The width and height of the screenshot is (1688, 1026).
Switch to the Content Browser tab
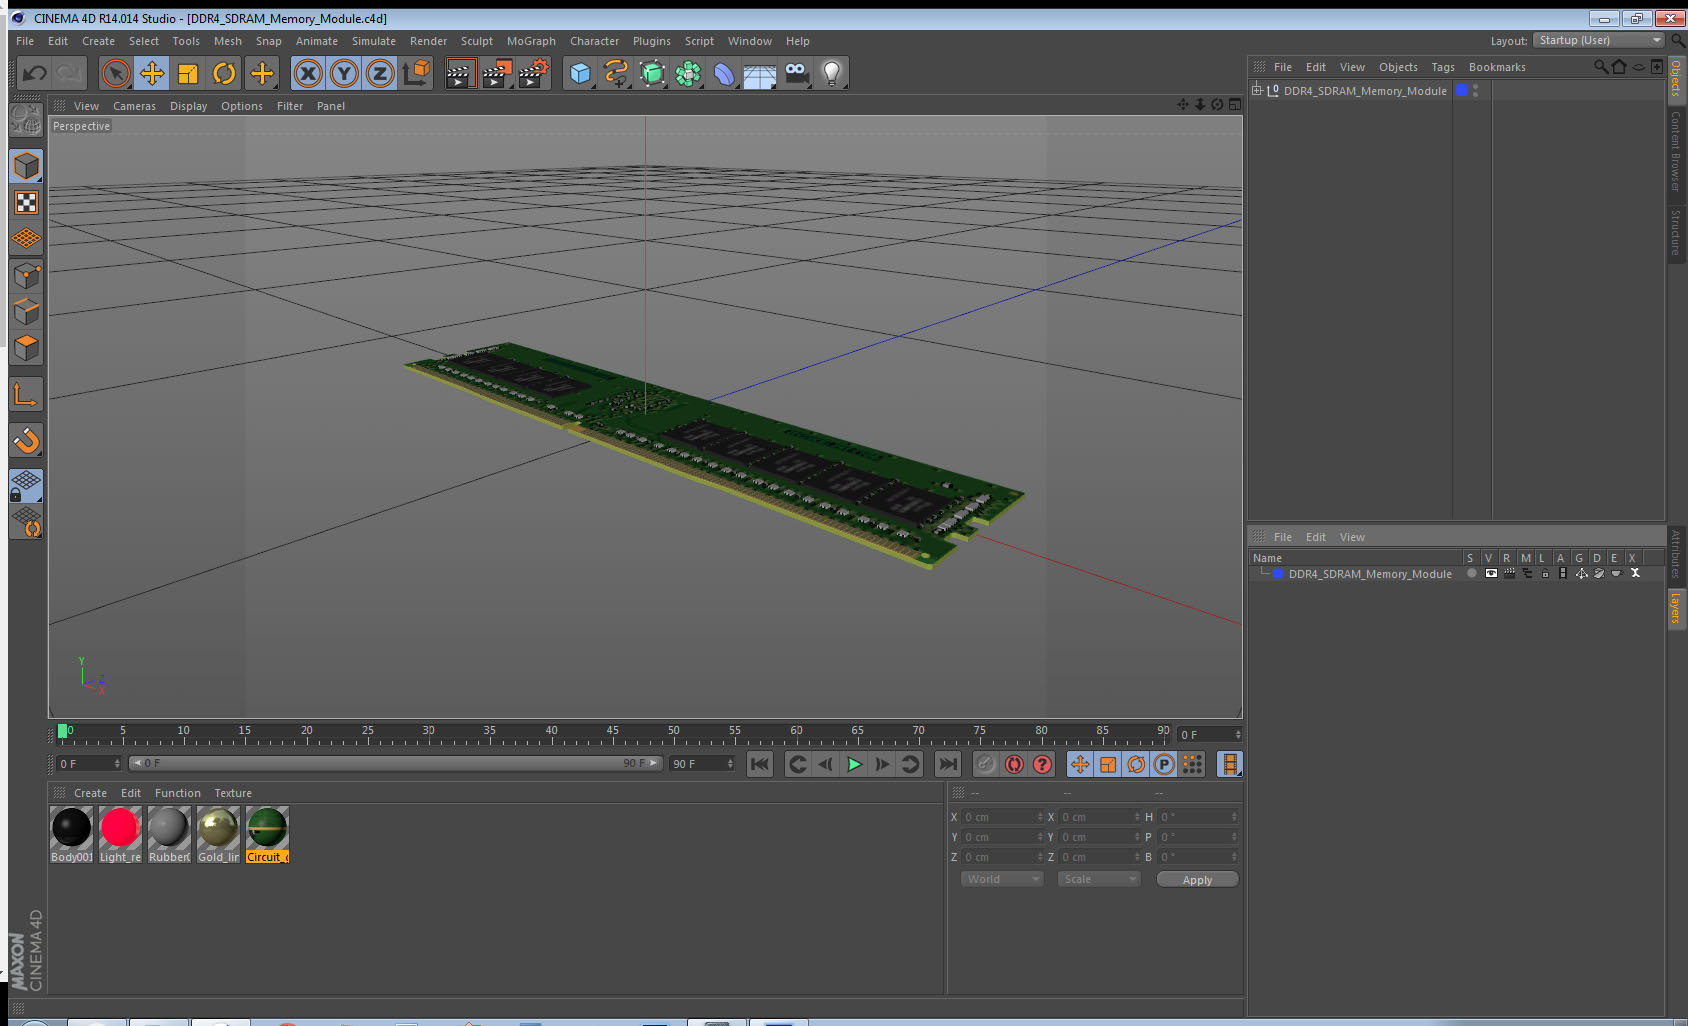tap(1676, 151)
